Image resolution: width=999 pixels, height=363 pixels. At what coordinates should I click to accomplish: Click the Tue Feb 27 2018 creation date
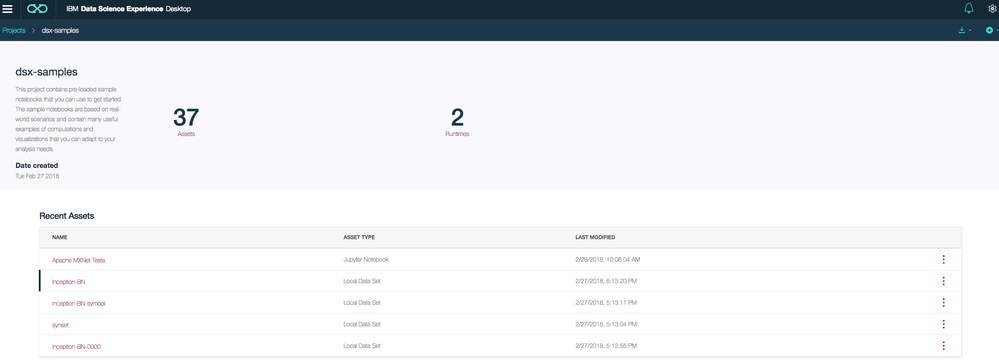point(37,176)
